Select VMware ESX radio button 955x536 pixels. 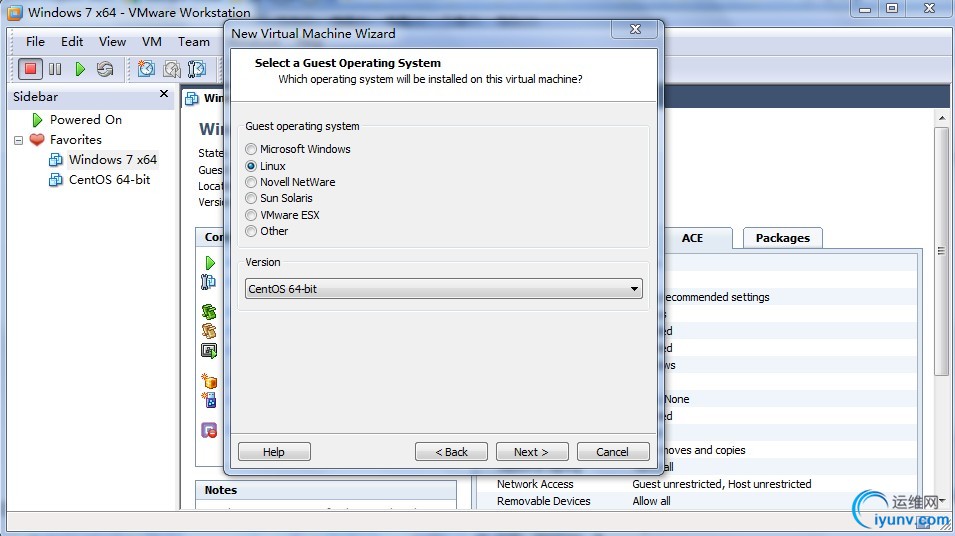pyautogui.click(x=251, y=215)
